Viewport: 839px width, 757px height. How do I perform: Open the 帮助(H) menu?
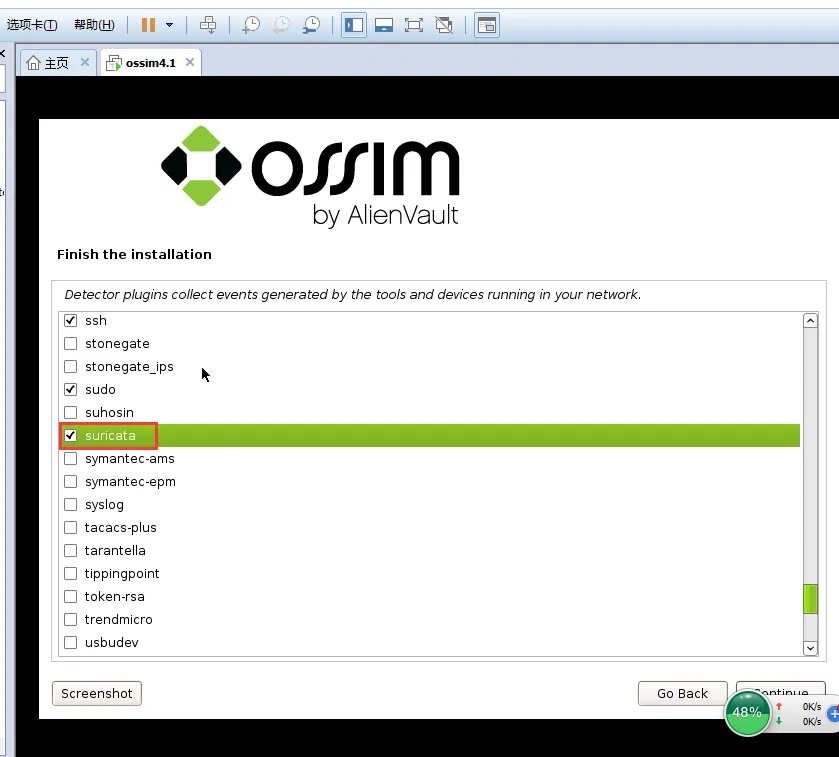pos(94,25)
